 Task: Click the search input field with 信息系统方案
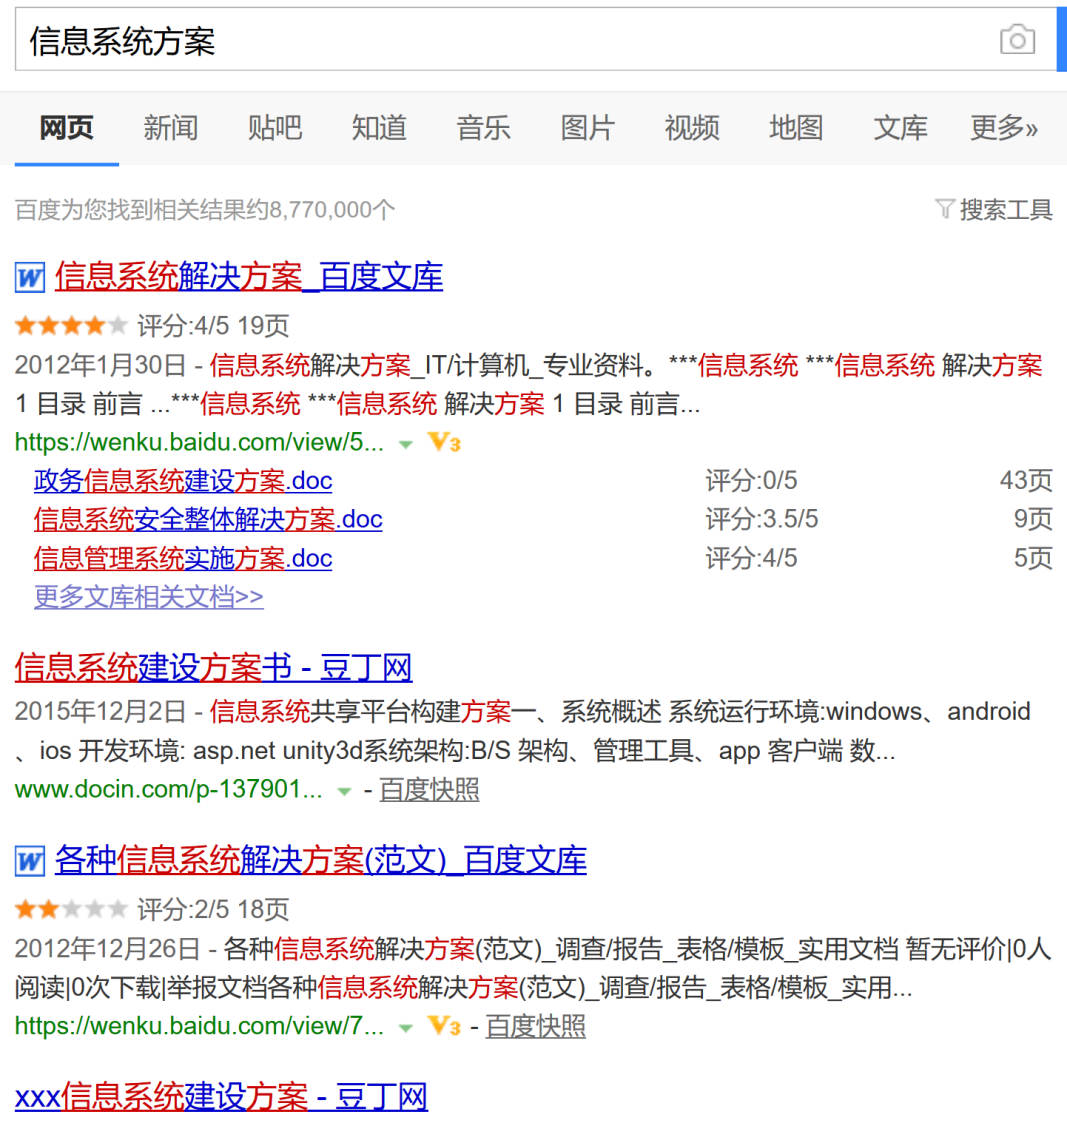coord(536,39)
